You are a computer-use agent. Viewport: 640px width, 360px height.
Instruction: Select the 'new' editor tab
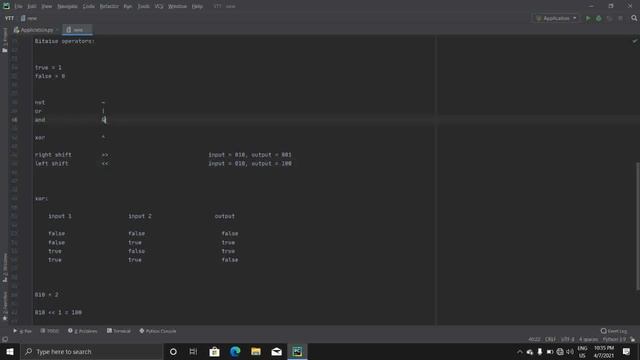77,30
